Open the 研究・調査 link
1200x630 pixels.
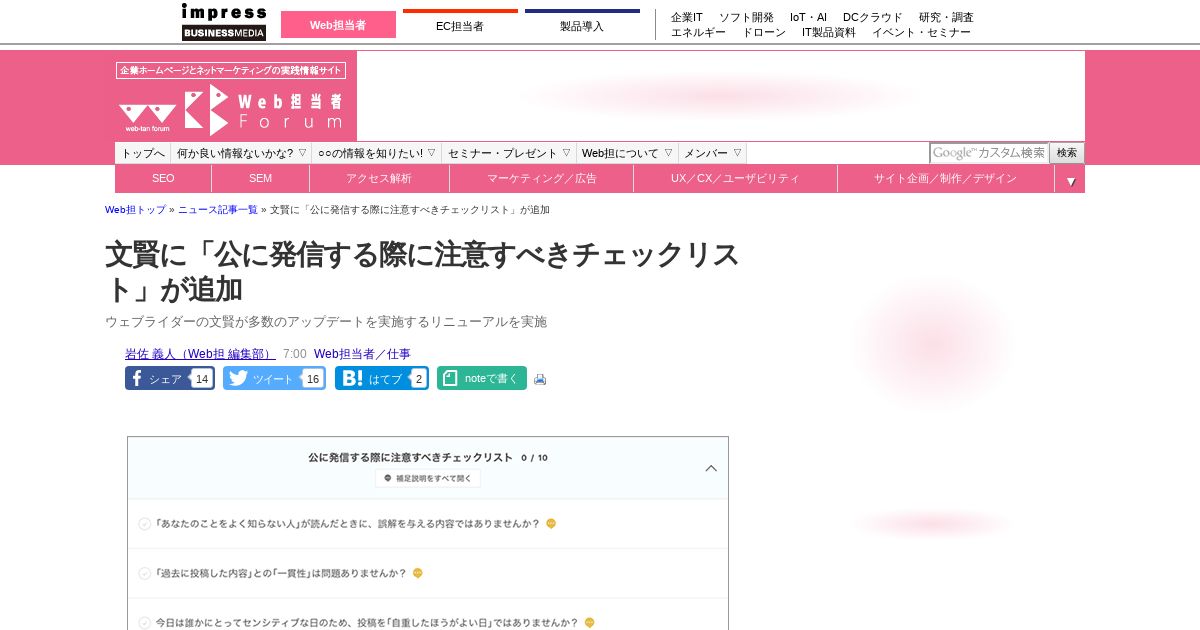946,17
